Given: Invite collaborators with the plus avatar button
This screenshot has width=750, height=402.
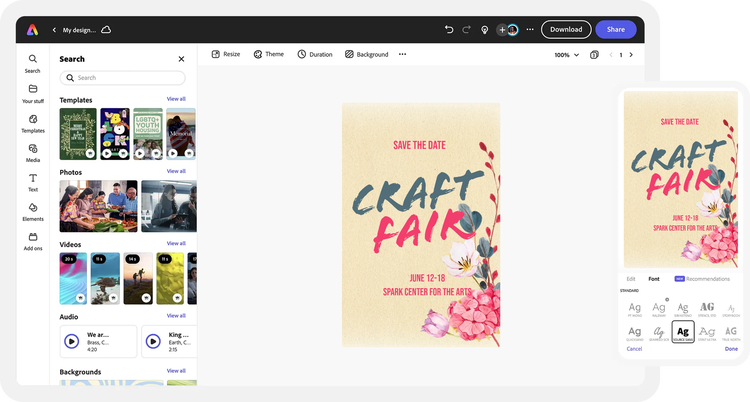Looking at the screenshot, I should tap(502, 30).
